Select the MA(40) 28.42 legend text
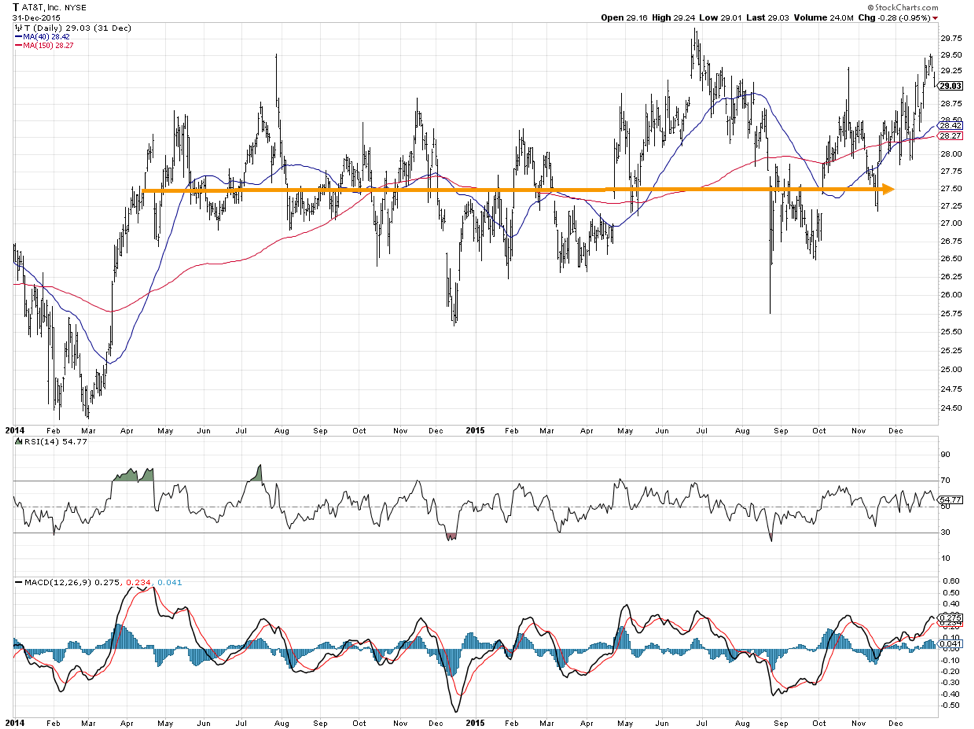 pyautogui.click(x=47, y=37)
